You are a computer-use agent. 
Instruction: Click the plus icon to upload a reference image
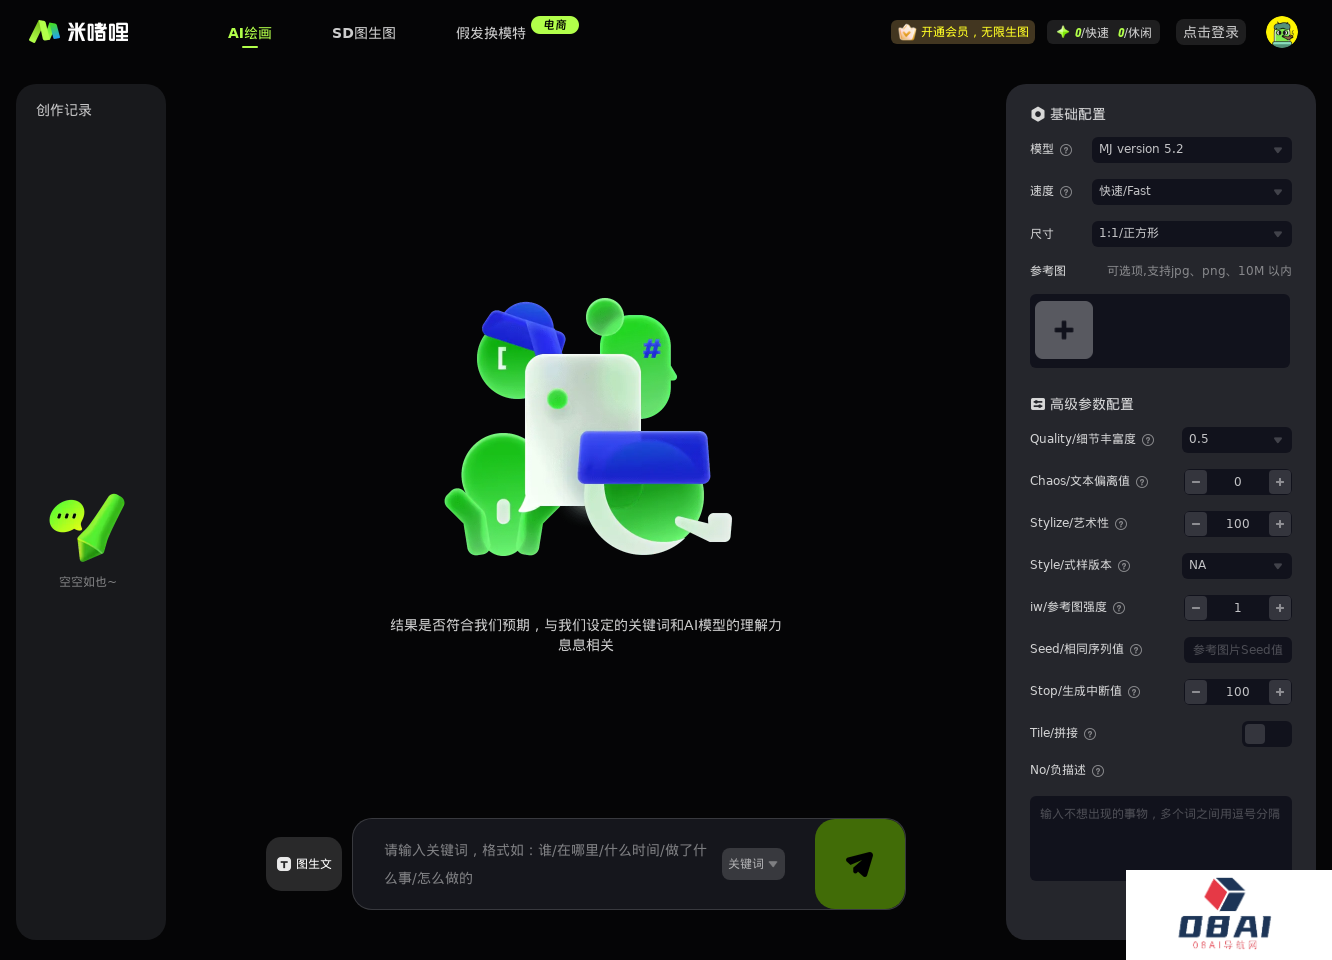coord(1063,330)
